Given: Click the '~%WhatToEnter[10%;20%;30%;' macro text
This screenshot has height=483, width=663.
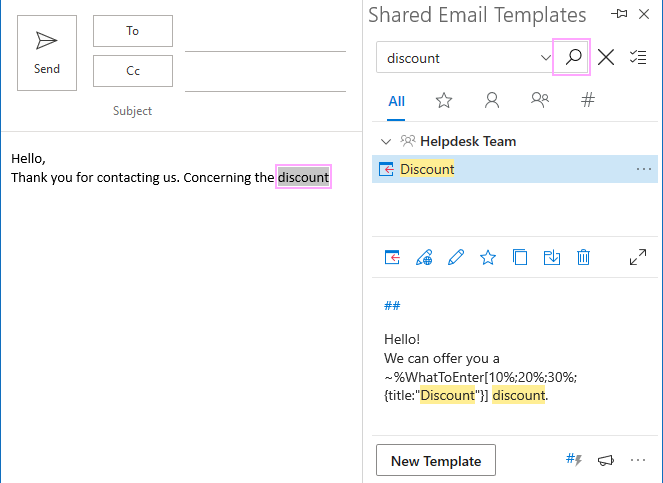Looking at the screenshot, I should pyautogui.click(x=481, y=377).
